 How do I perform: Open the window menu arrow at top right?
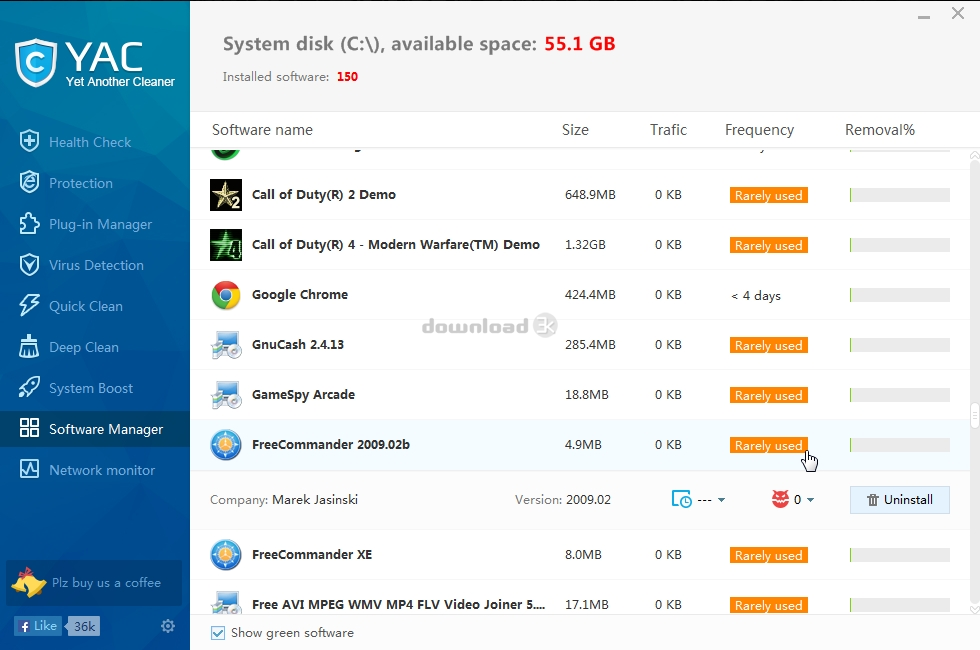point(922,14)
